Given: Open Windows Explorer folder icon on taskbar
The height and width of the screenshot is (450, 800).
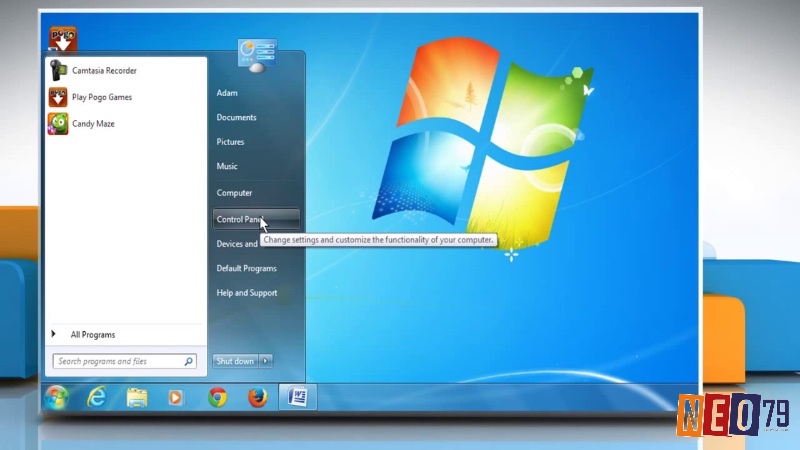Looking at the screenshot, I should pyautogui.click(x=136, y=397).
